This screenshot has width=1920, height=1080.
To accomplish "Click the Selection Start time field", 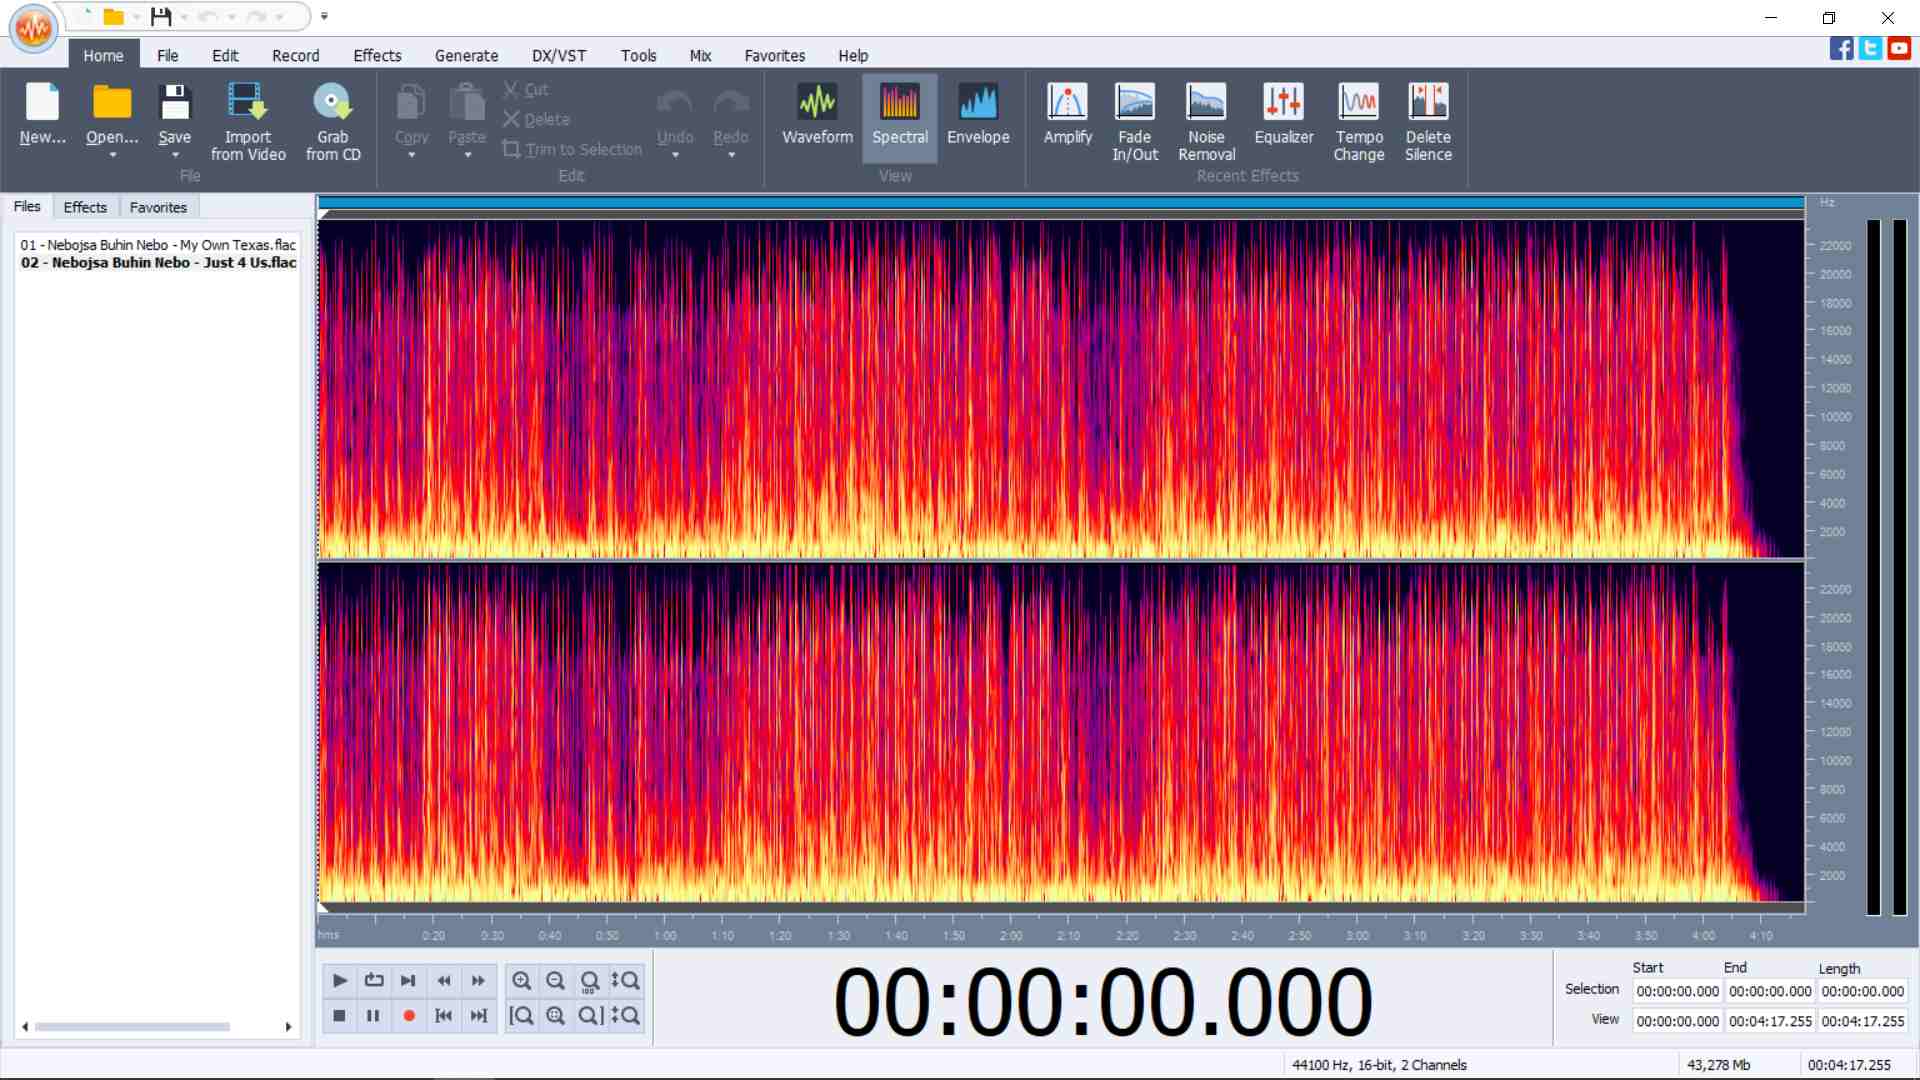I will [x=1677, y=991].
